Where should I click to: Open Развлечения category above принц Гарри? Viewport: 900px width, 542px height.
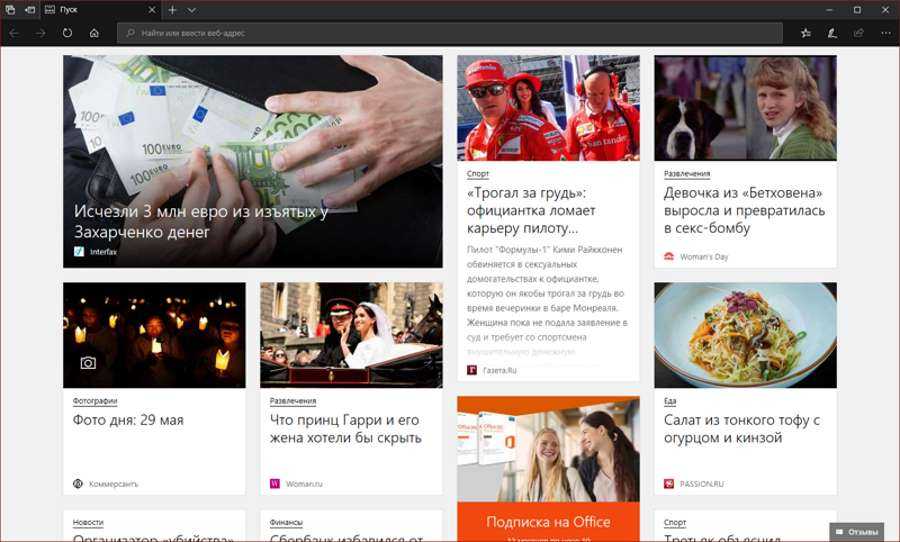(293, 401)
